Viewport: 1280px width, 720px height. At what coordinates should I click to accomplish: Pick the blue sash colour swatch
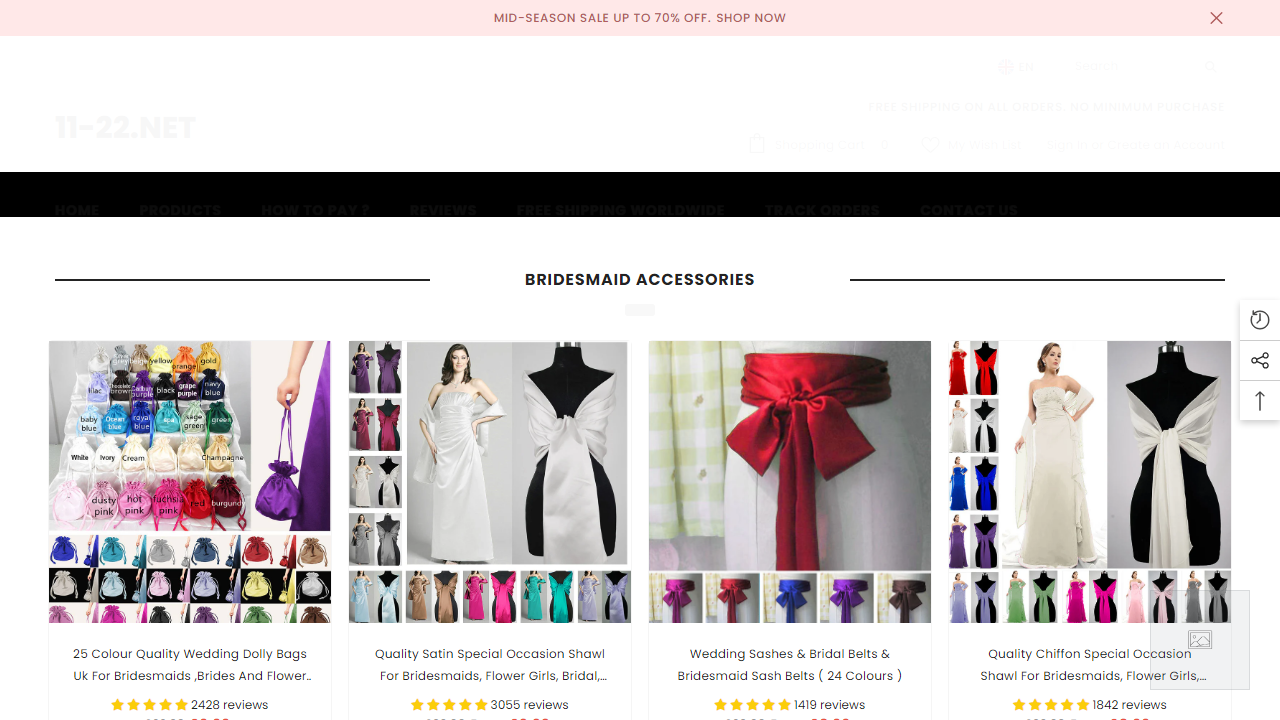[790, 598]
